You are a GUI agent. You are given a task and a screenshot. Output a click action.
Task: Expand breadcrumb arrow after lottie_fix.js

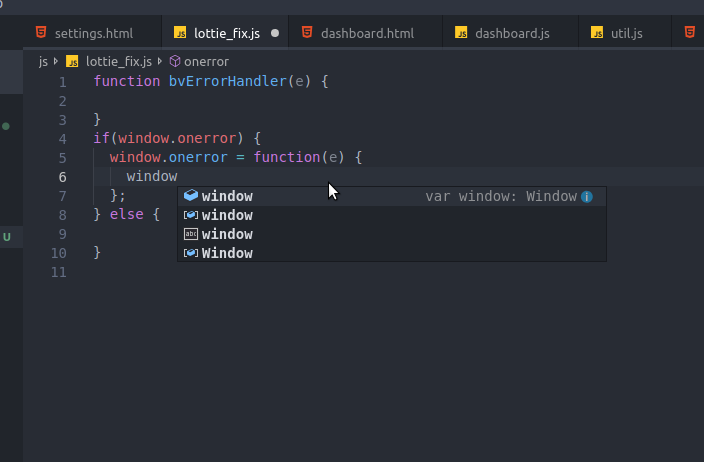[160, 61]
